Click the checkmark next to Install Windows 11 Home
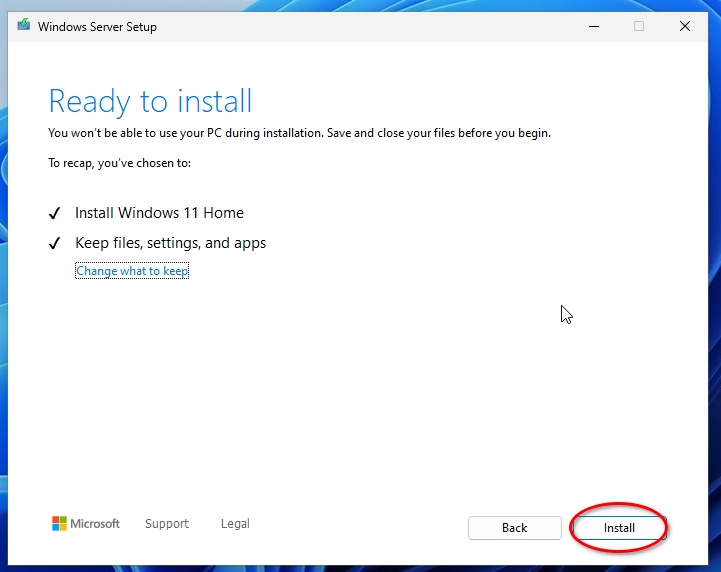The image size is (721, 572). 54,213
